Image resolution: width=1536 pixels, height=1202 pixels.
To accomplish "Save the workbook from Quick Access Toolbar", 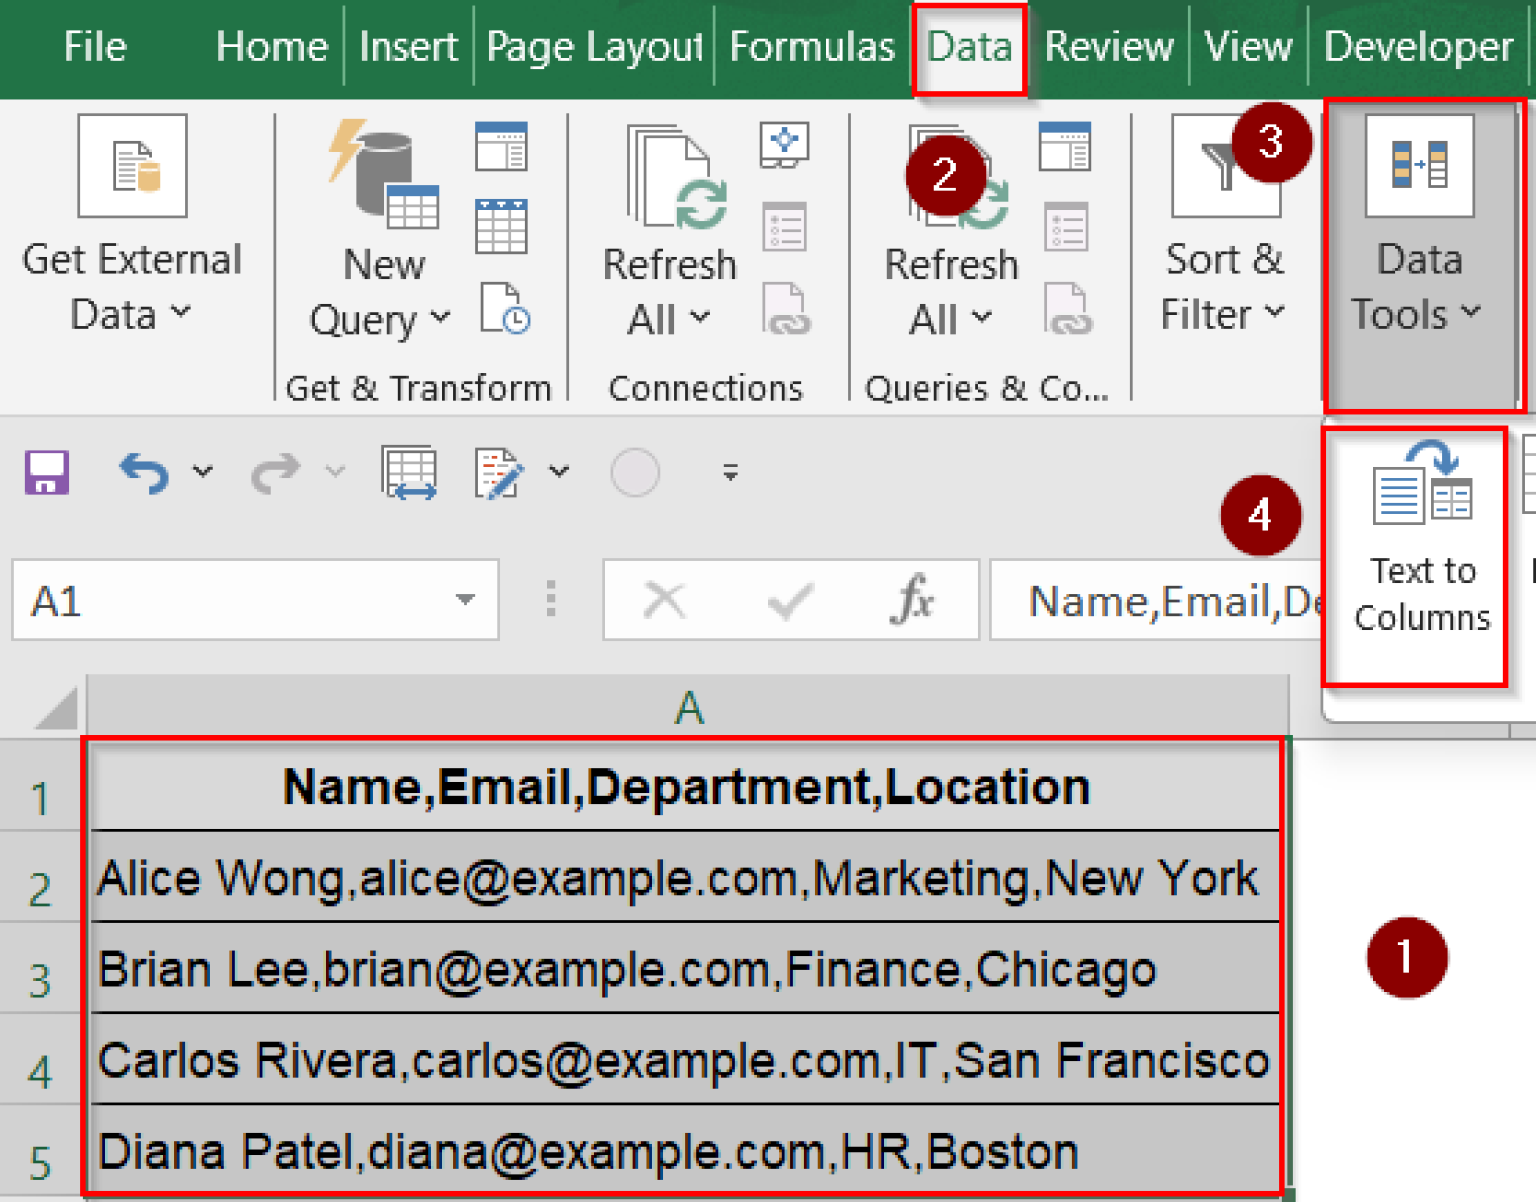I will tap(46, 472).
